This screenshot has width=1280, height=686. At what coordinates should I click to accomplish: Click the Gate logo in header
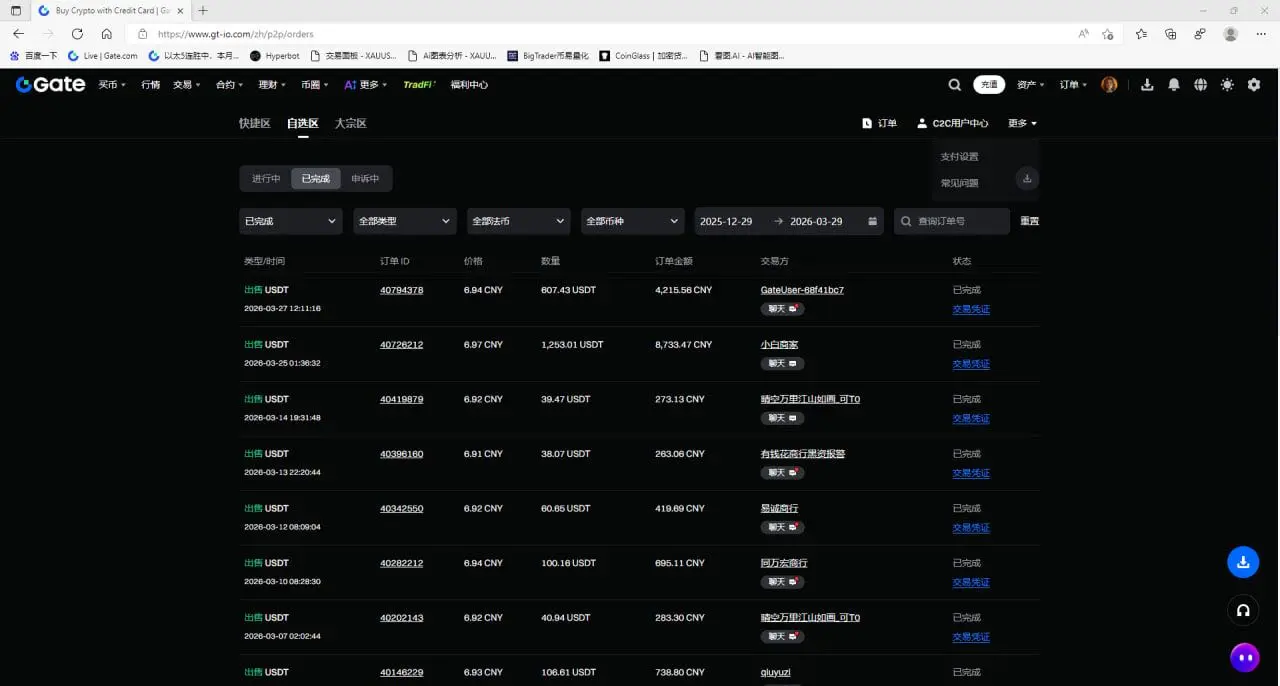point(50,85)
